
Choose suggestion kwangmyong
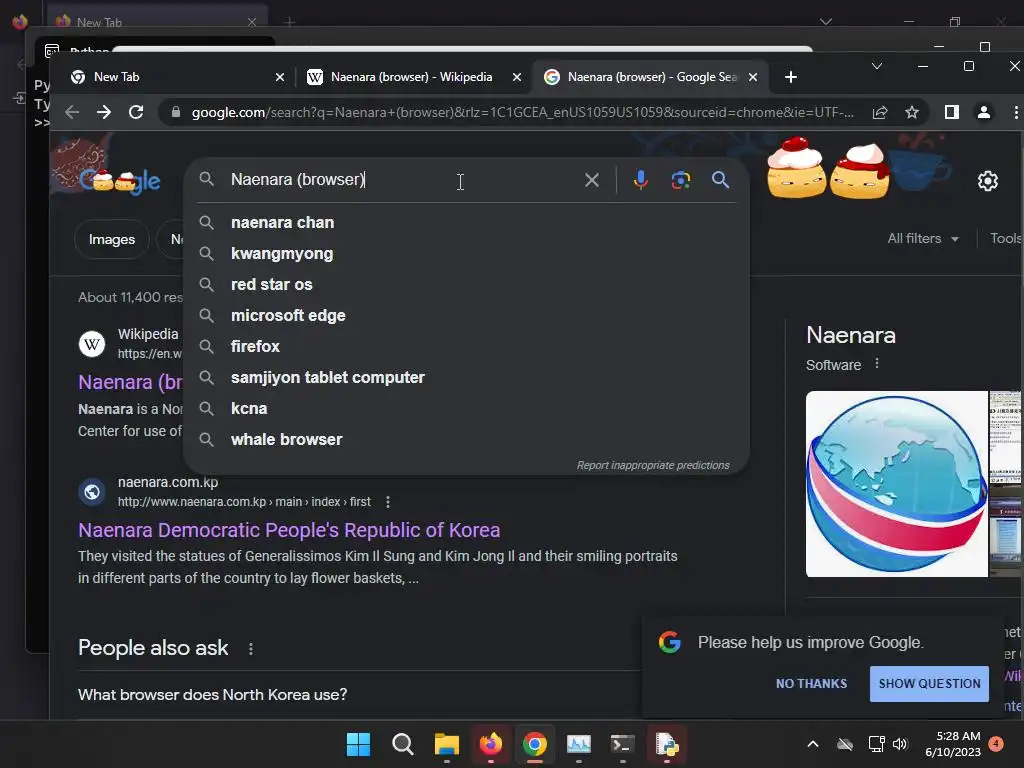click(466, 253)
